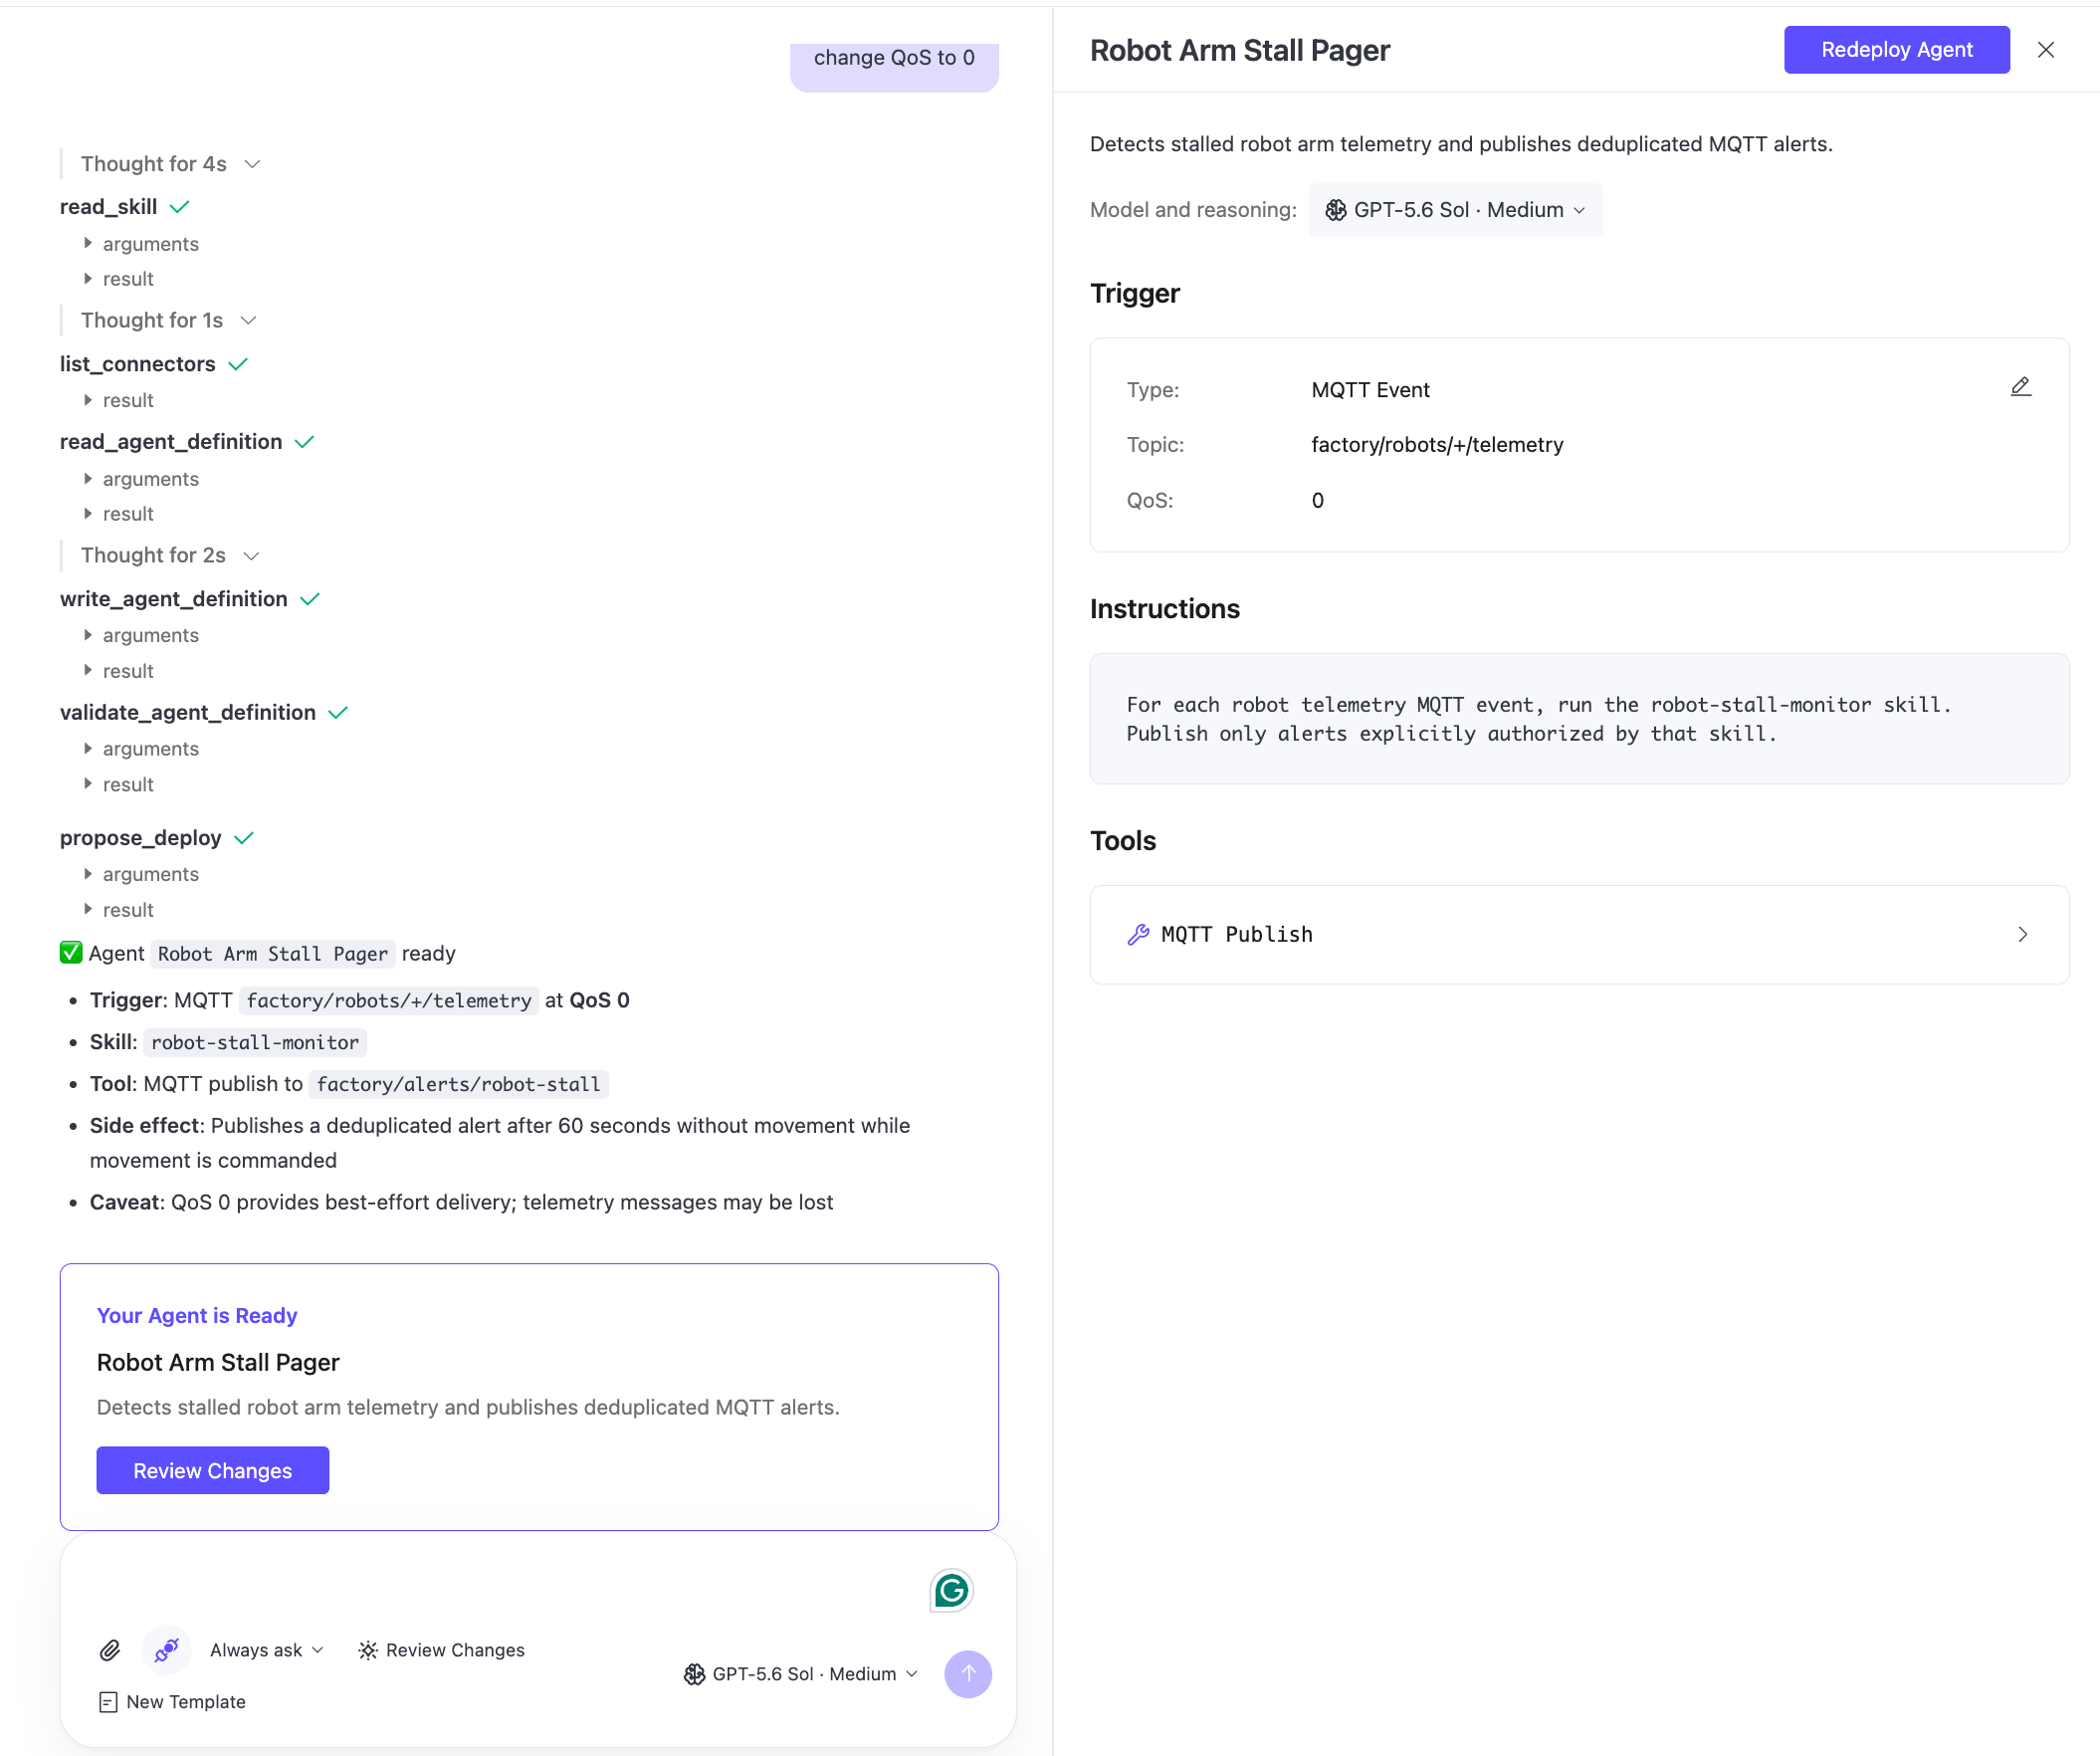Screen dimensions: 2100x1756
Task: Click the paperclip attach file icon
Action: (x=110, y=1650)
